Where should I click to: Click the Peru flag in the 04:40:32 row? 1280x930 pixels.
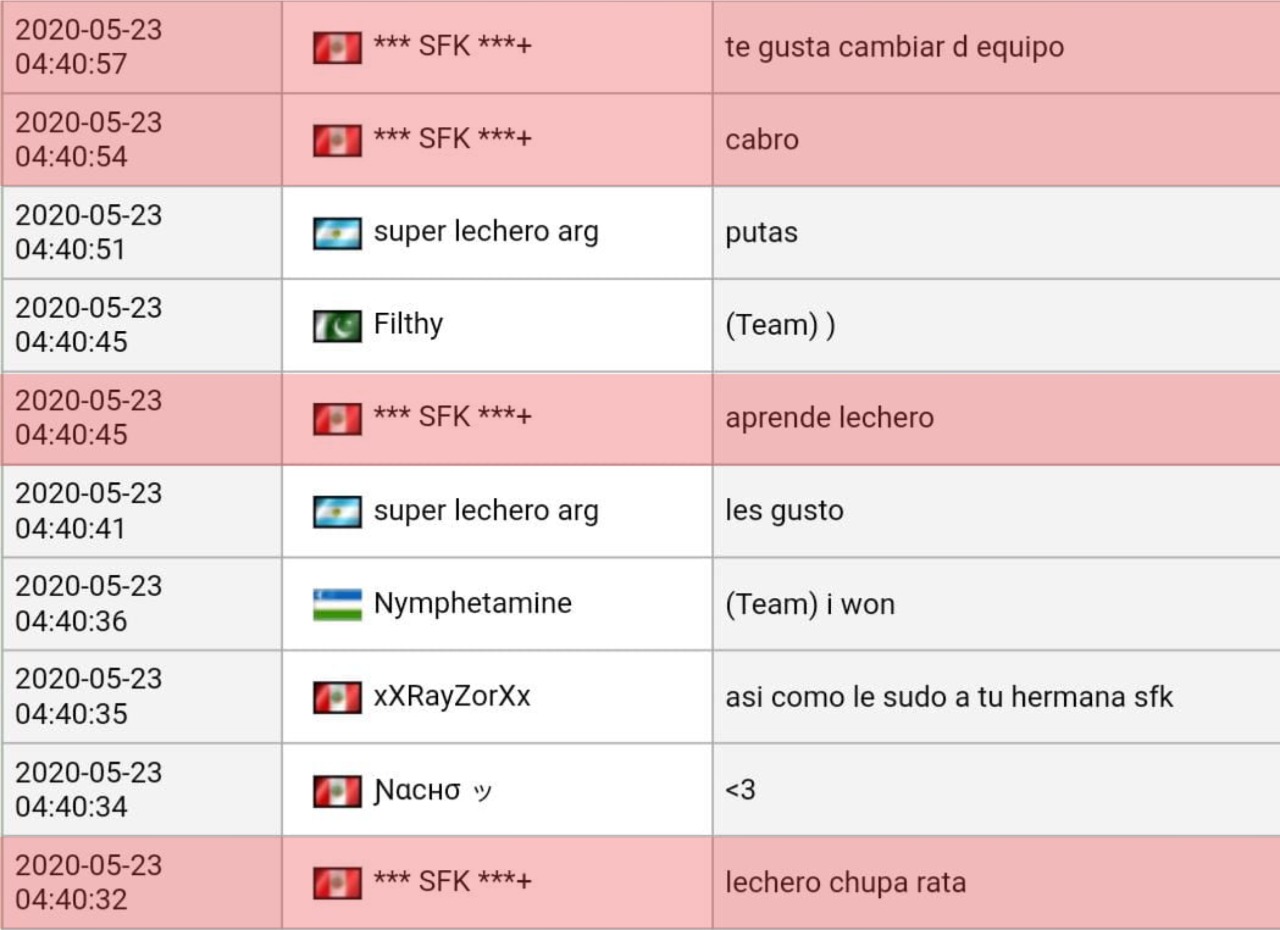pos(337,883)
